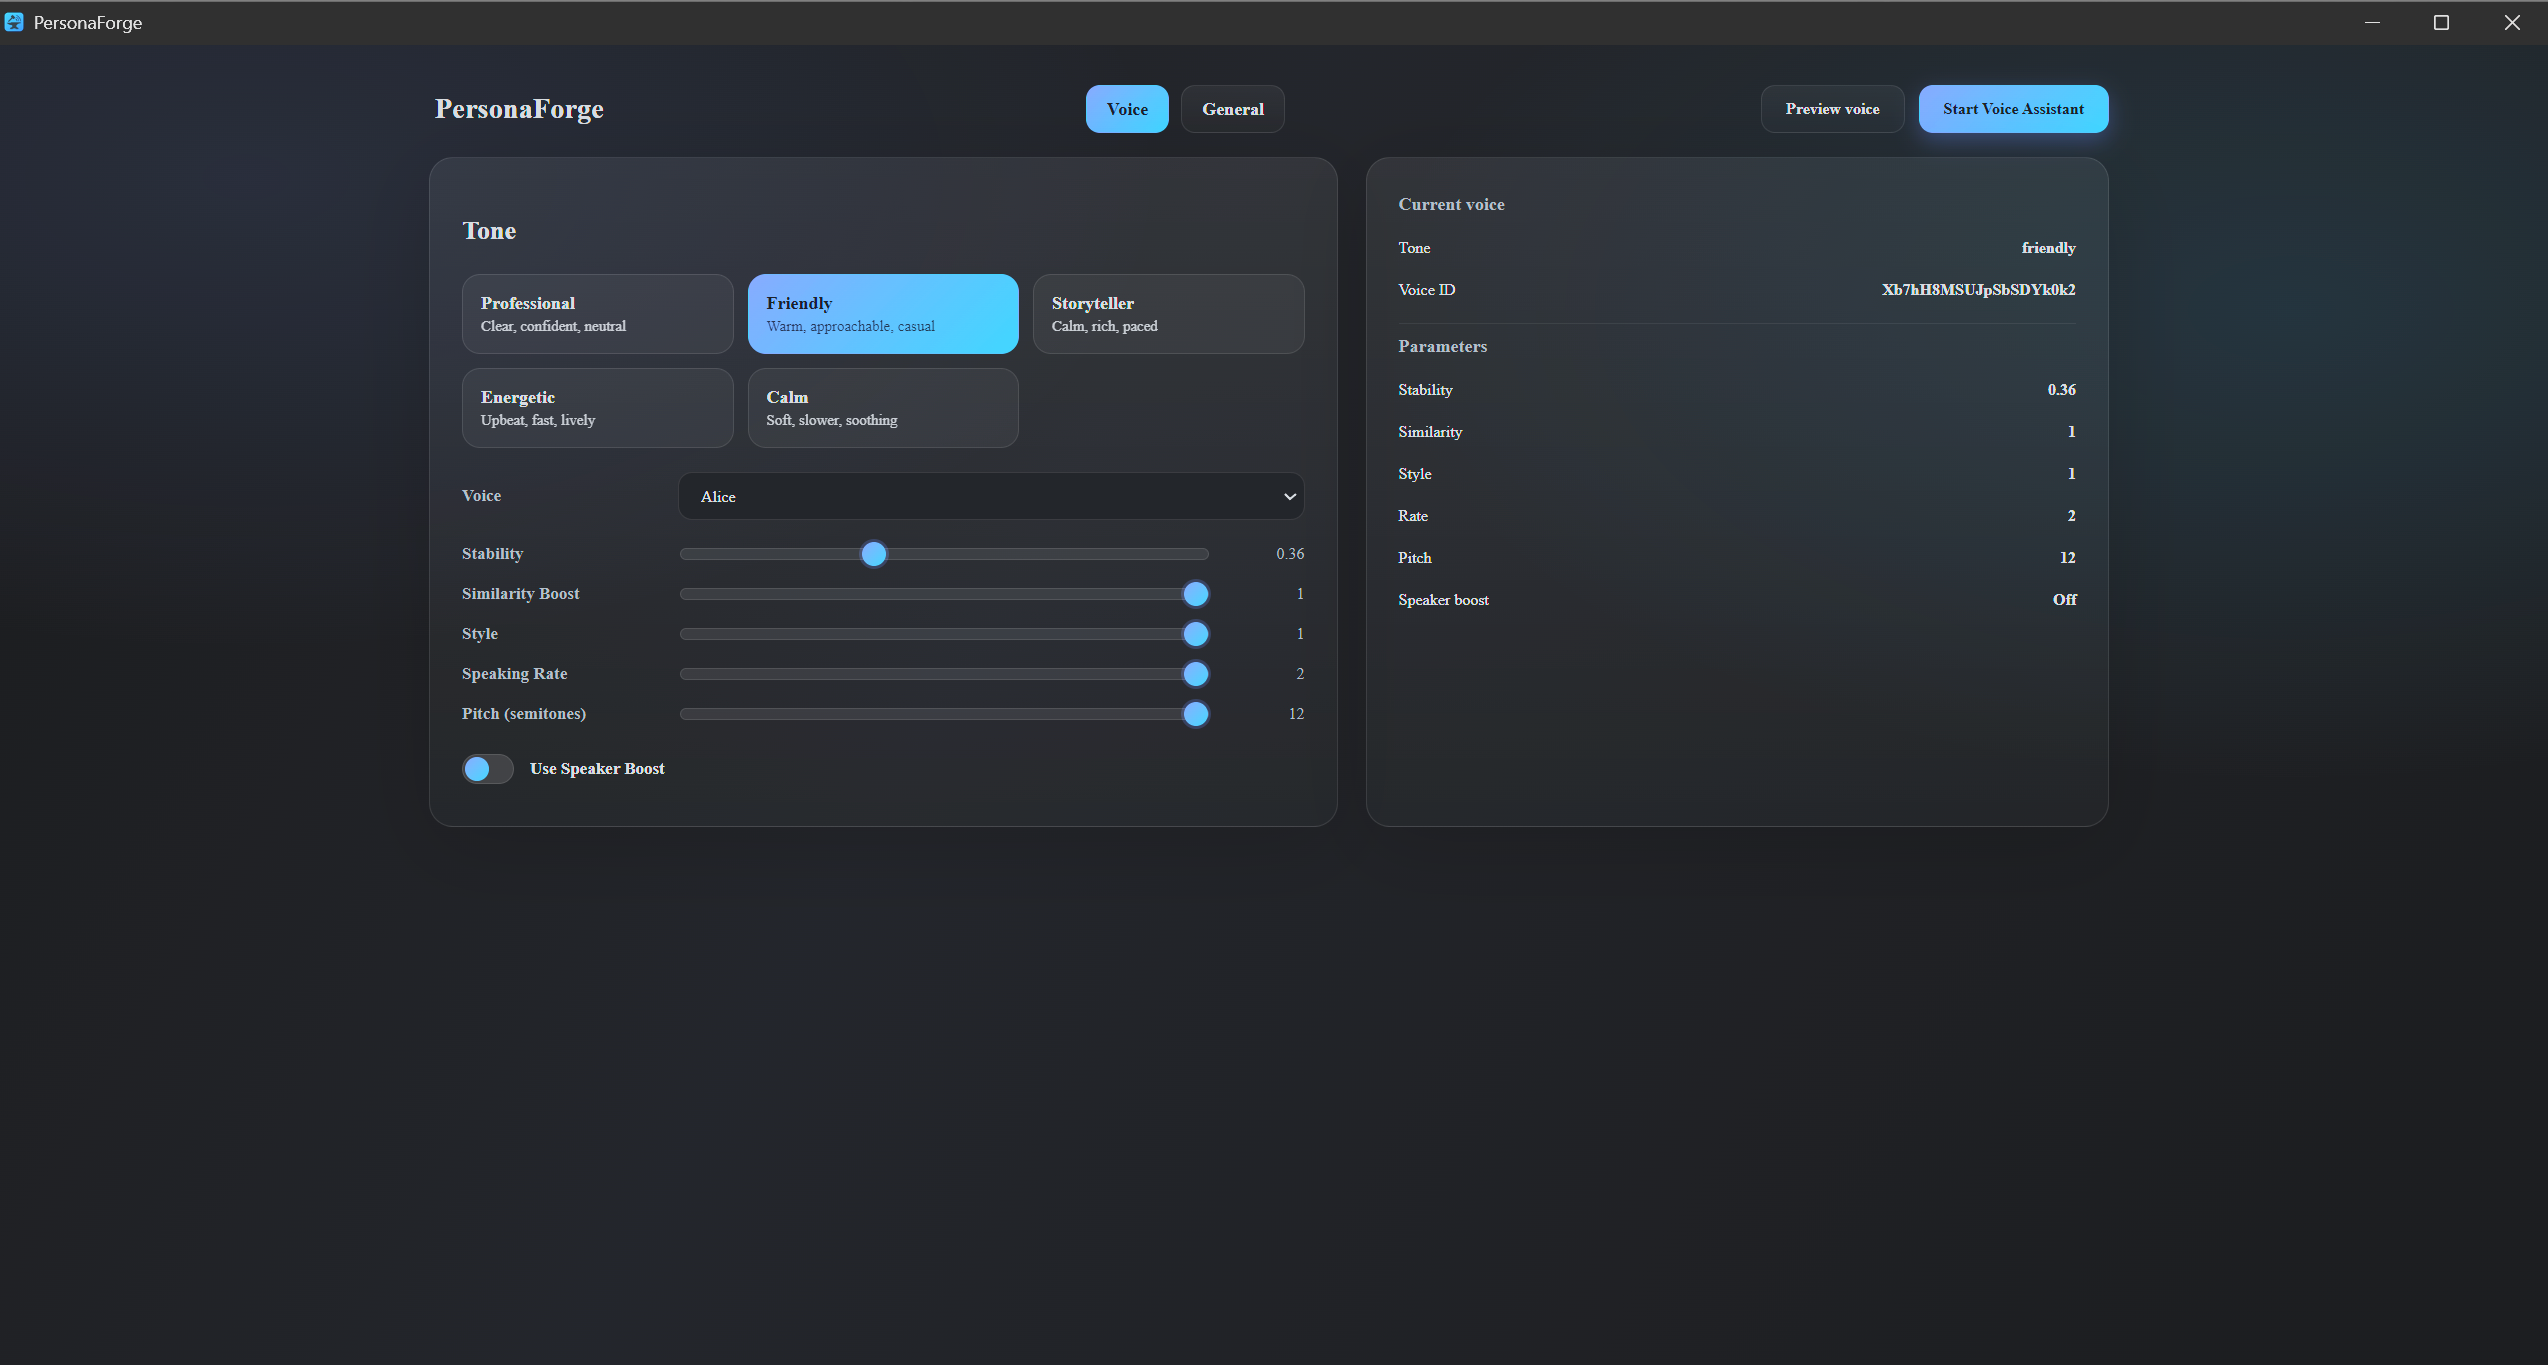2548x1365 pixels.
Task: Click the Pitch semitones slider handle
Action: pyautogui.click(x=1195, y=714)
